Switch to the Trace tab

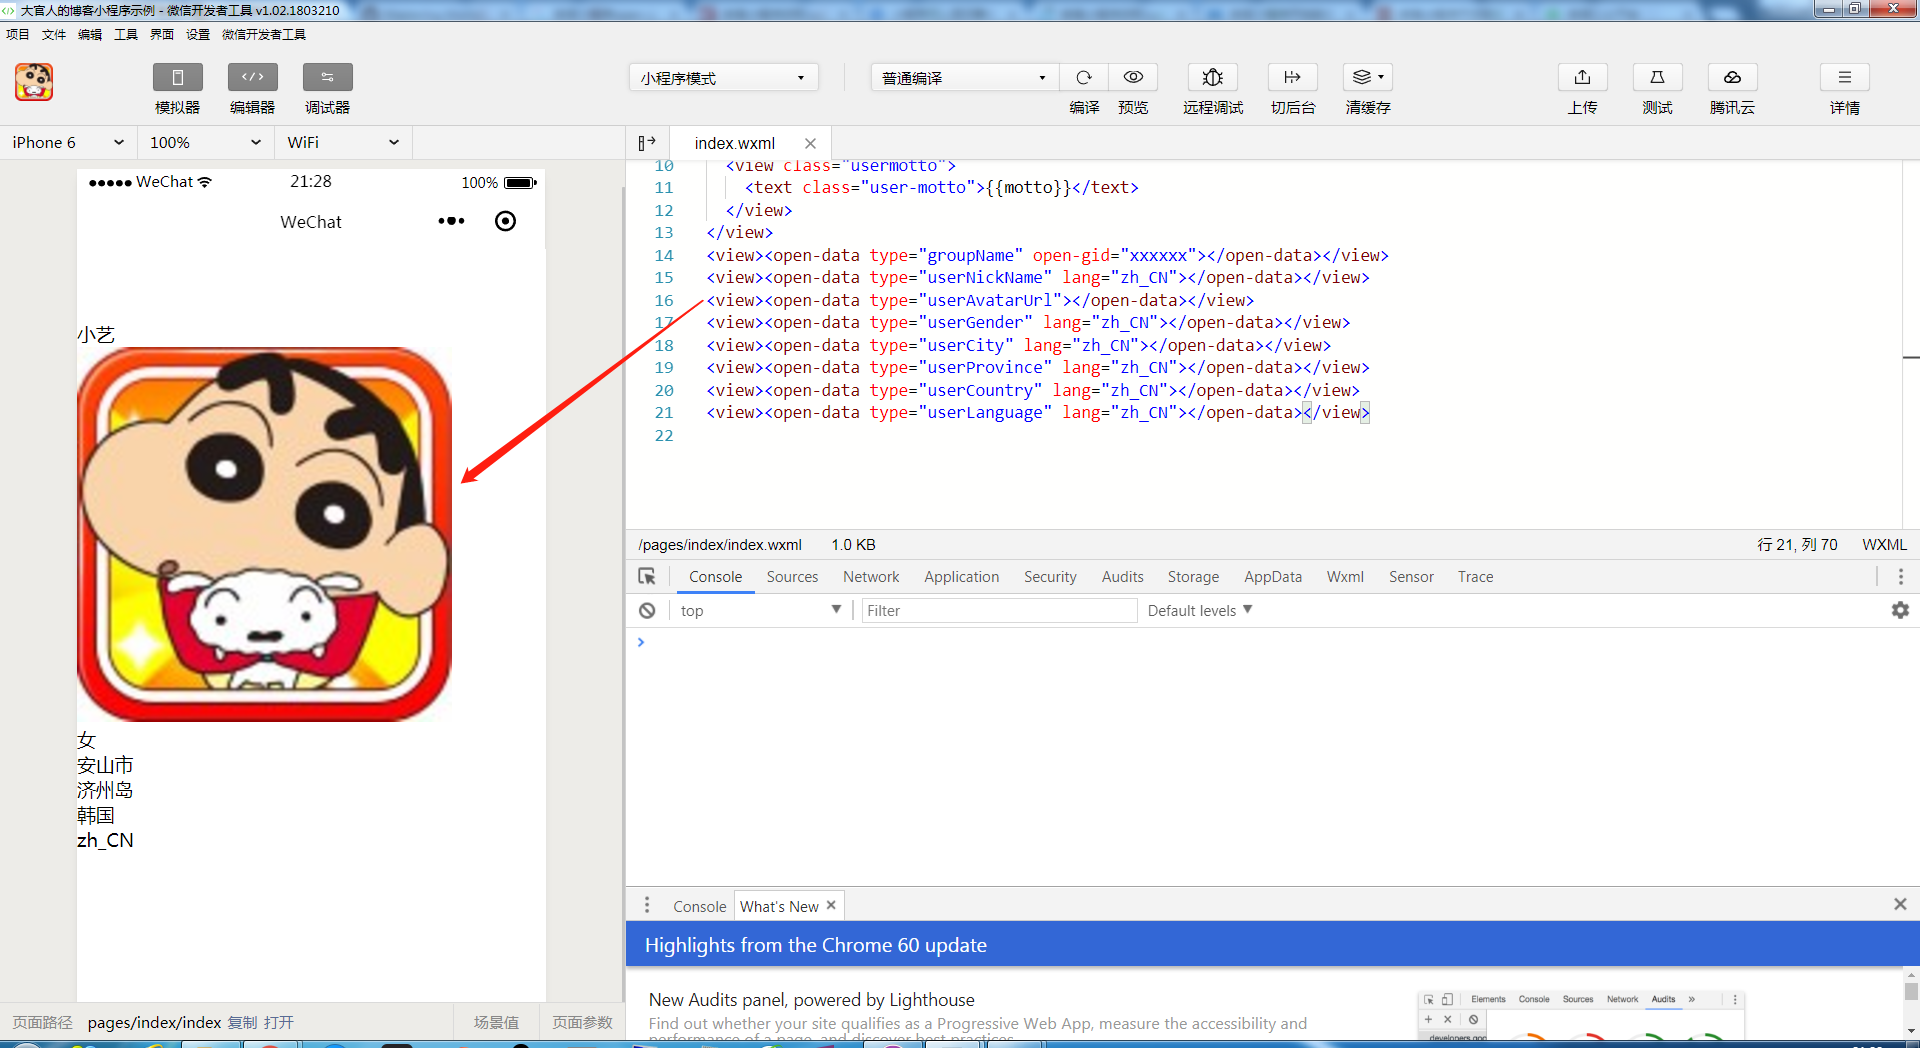[x=1475, y=577]
